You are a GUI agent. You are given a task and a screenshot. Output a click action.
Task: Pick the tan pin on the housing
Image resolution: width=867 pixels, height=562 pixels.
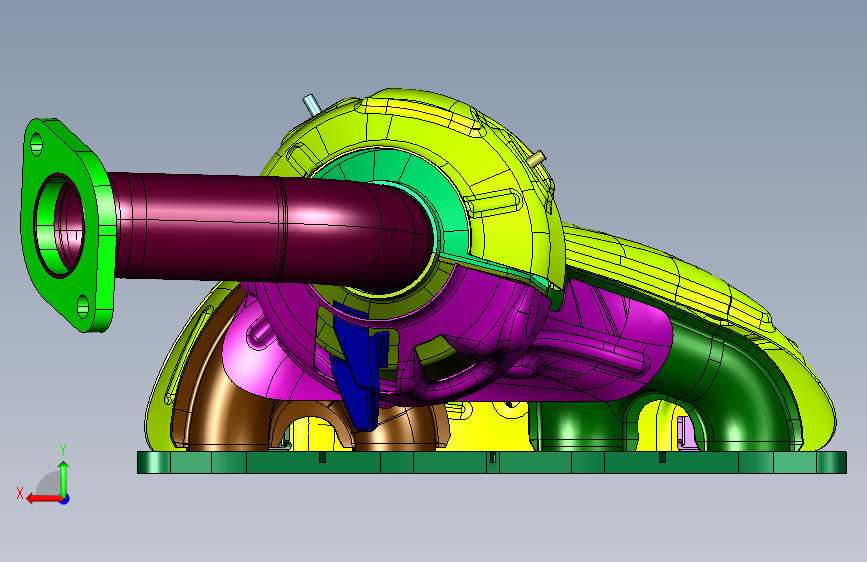[536, 159]
